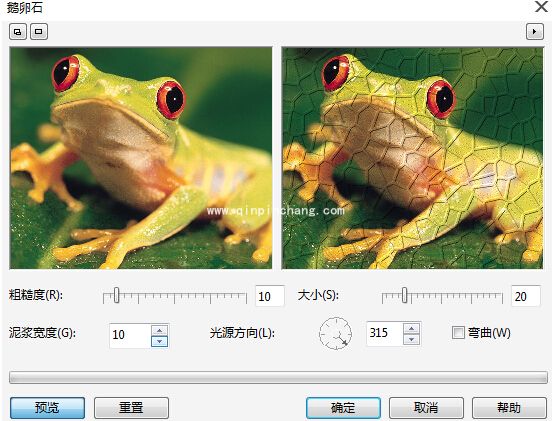Click the 预览 button
This screenshot has height=421, width=552.
tap(48, 408)
